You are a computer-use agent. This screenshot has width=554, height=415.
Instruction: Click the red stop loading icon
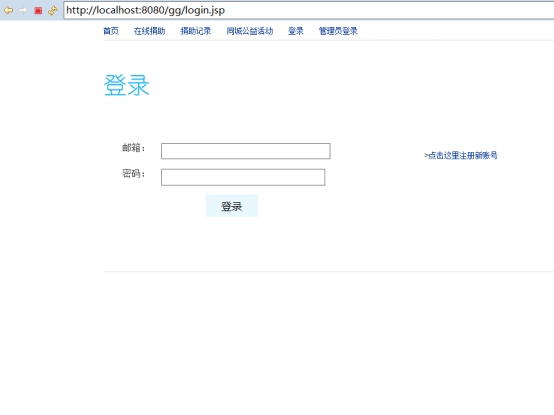point(38,11)
